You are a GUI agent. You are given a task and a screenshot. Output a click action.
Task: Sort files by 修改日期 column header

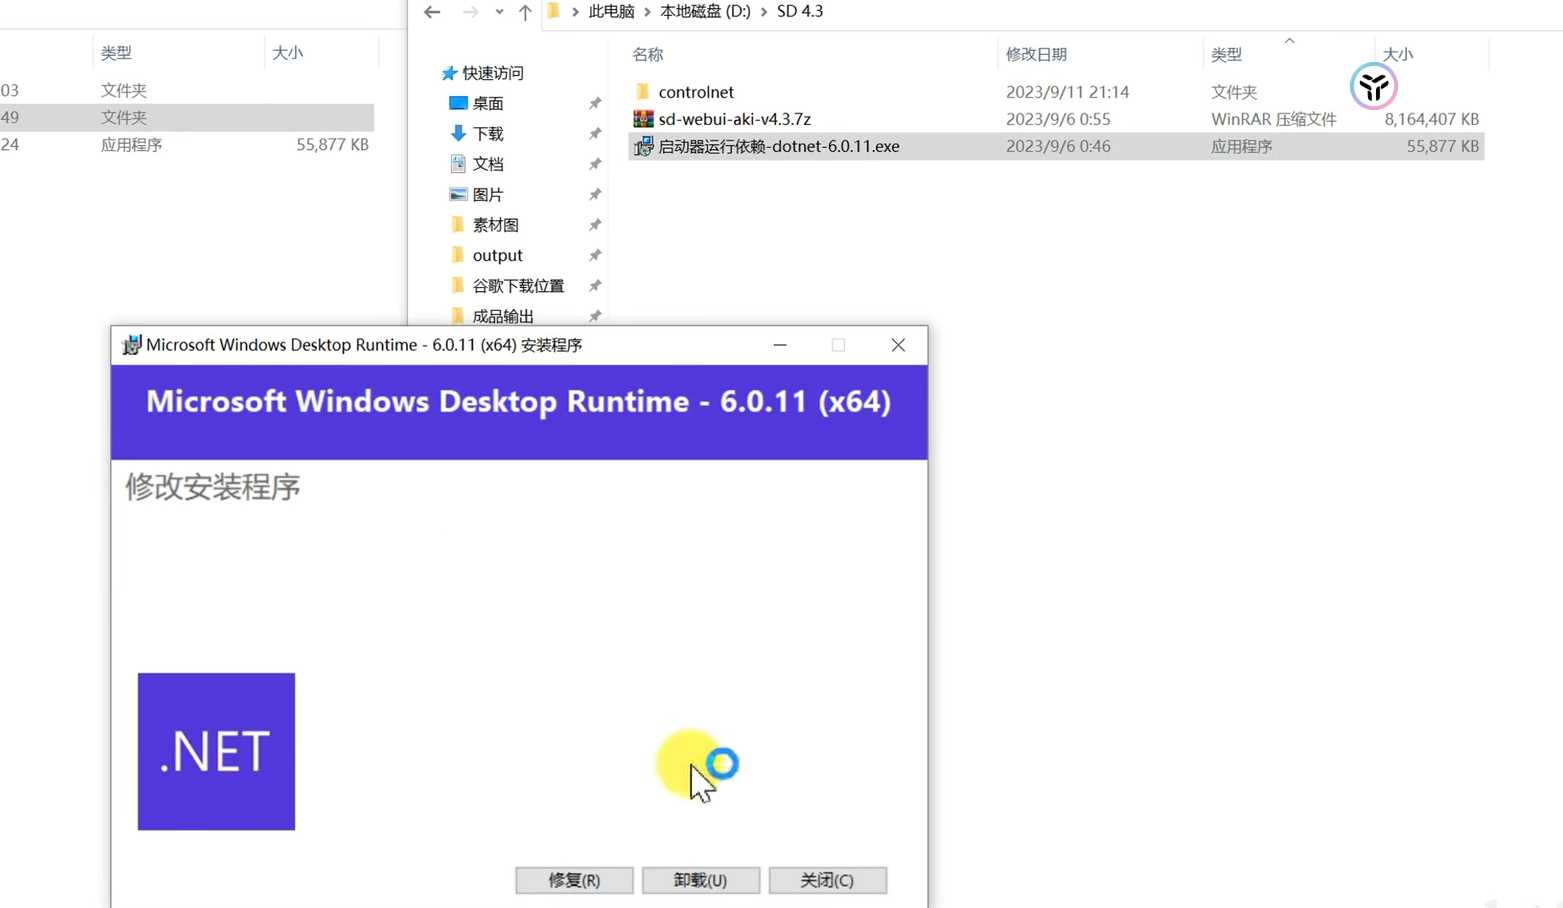coord(1036,54)
